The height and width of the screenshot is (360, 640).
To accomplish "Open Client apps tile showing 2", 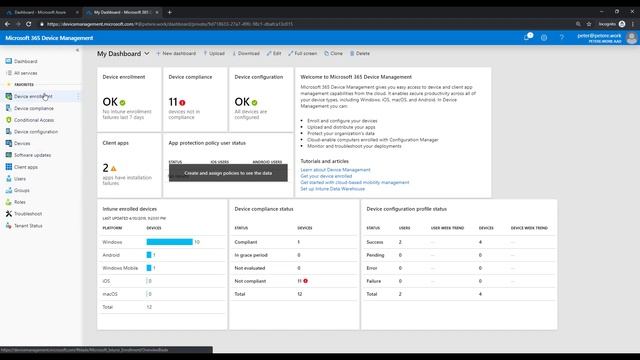I will (x=129, y=165).
